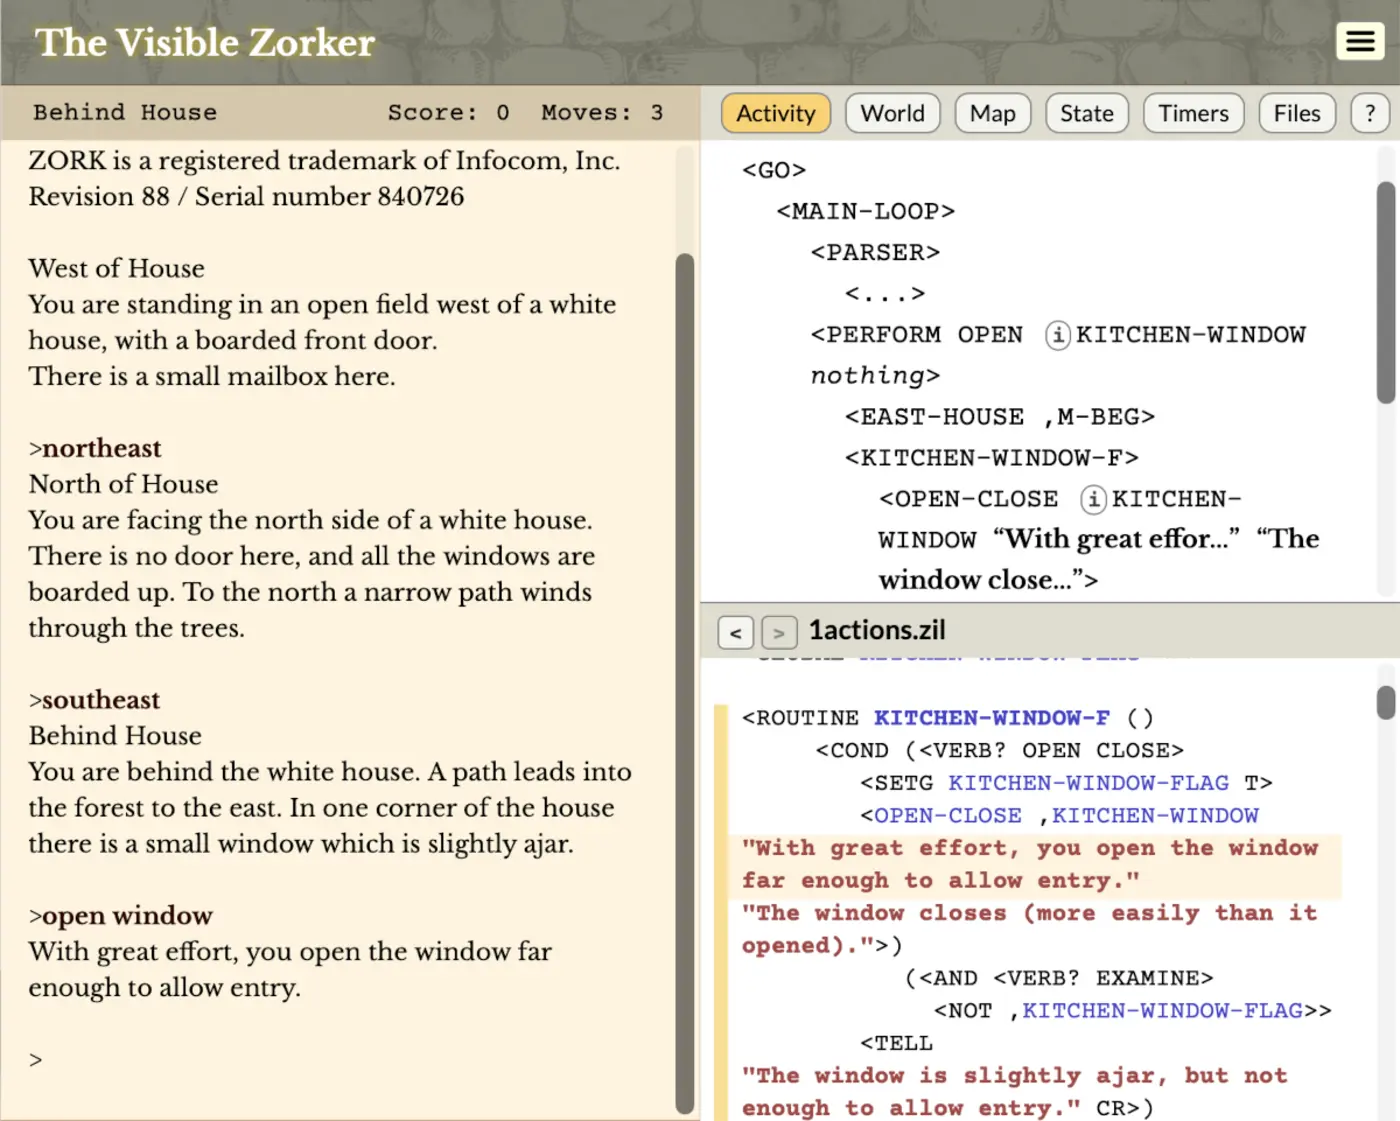Switch to the State tab

1086,113
